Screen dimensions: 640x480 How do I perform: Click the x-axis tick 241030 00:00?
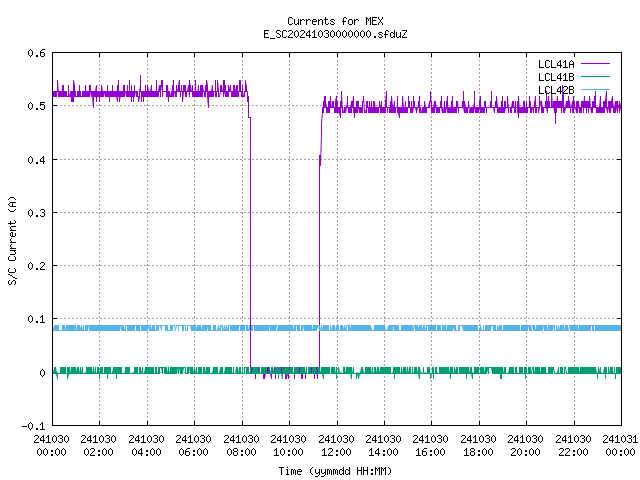click(51, 445)
